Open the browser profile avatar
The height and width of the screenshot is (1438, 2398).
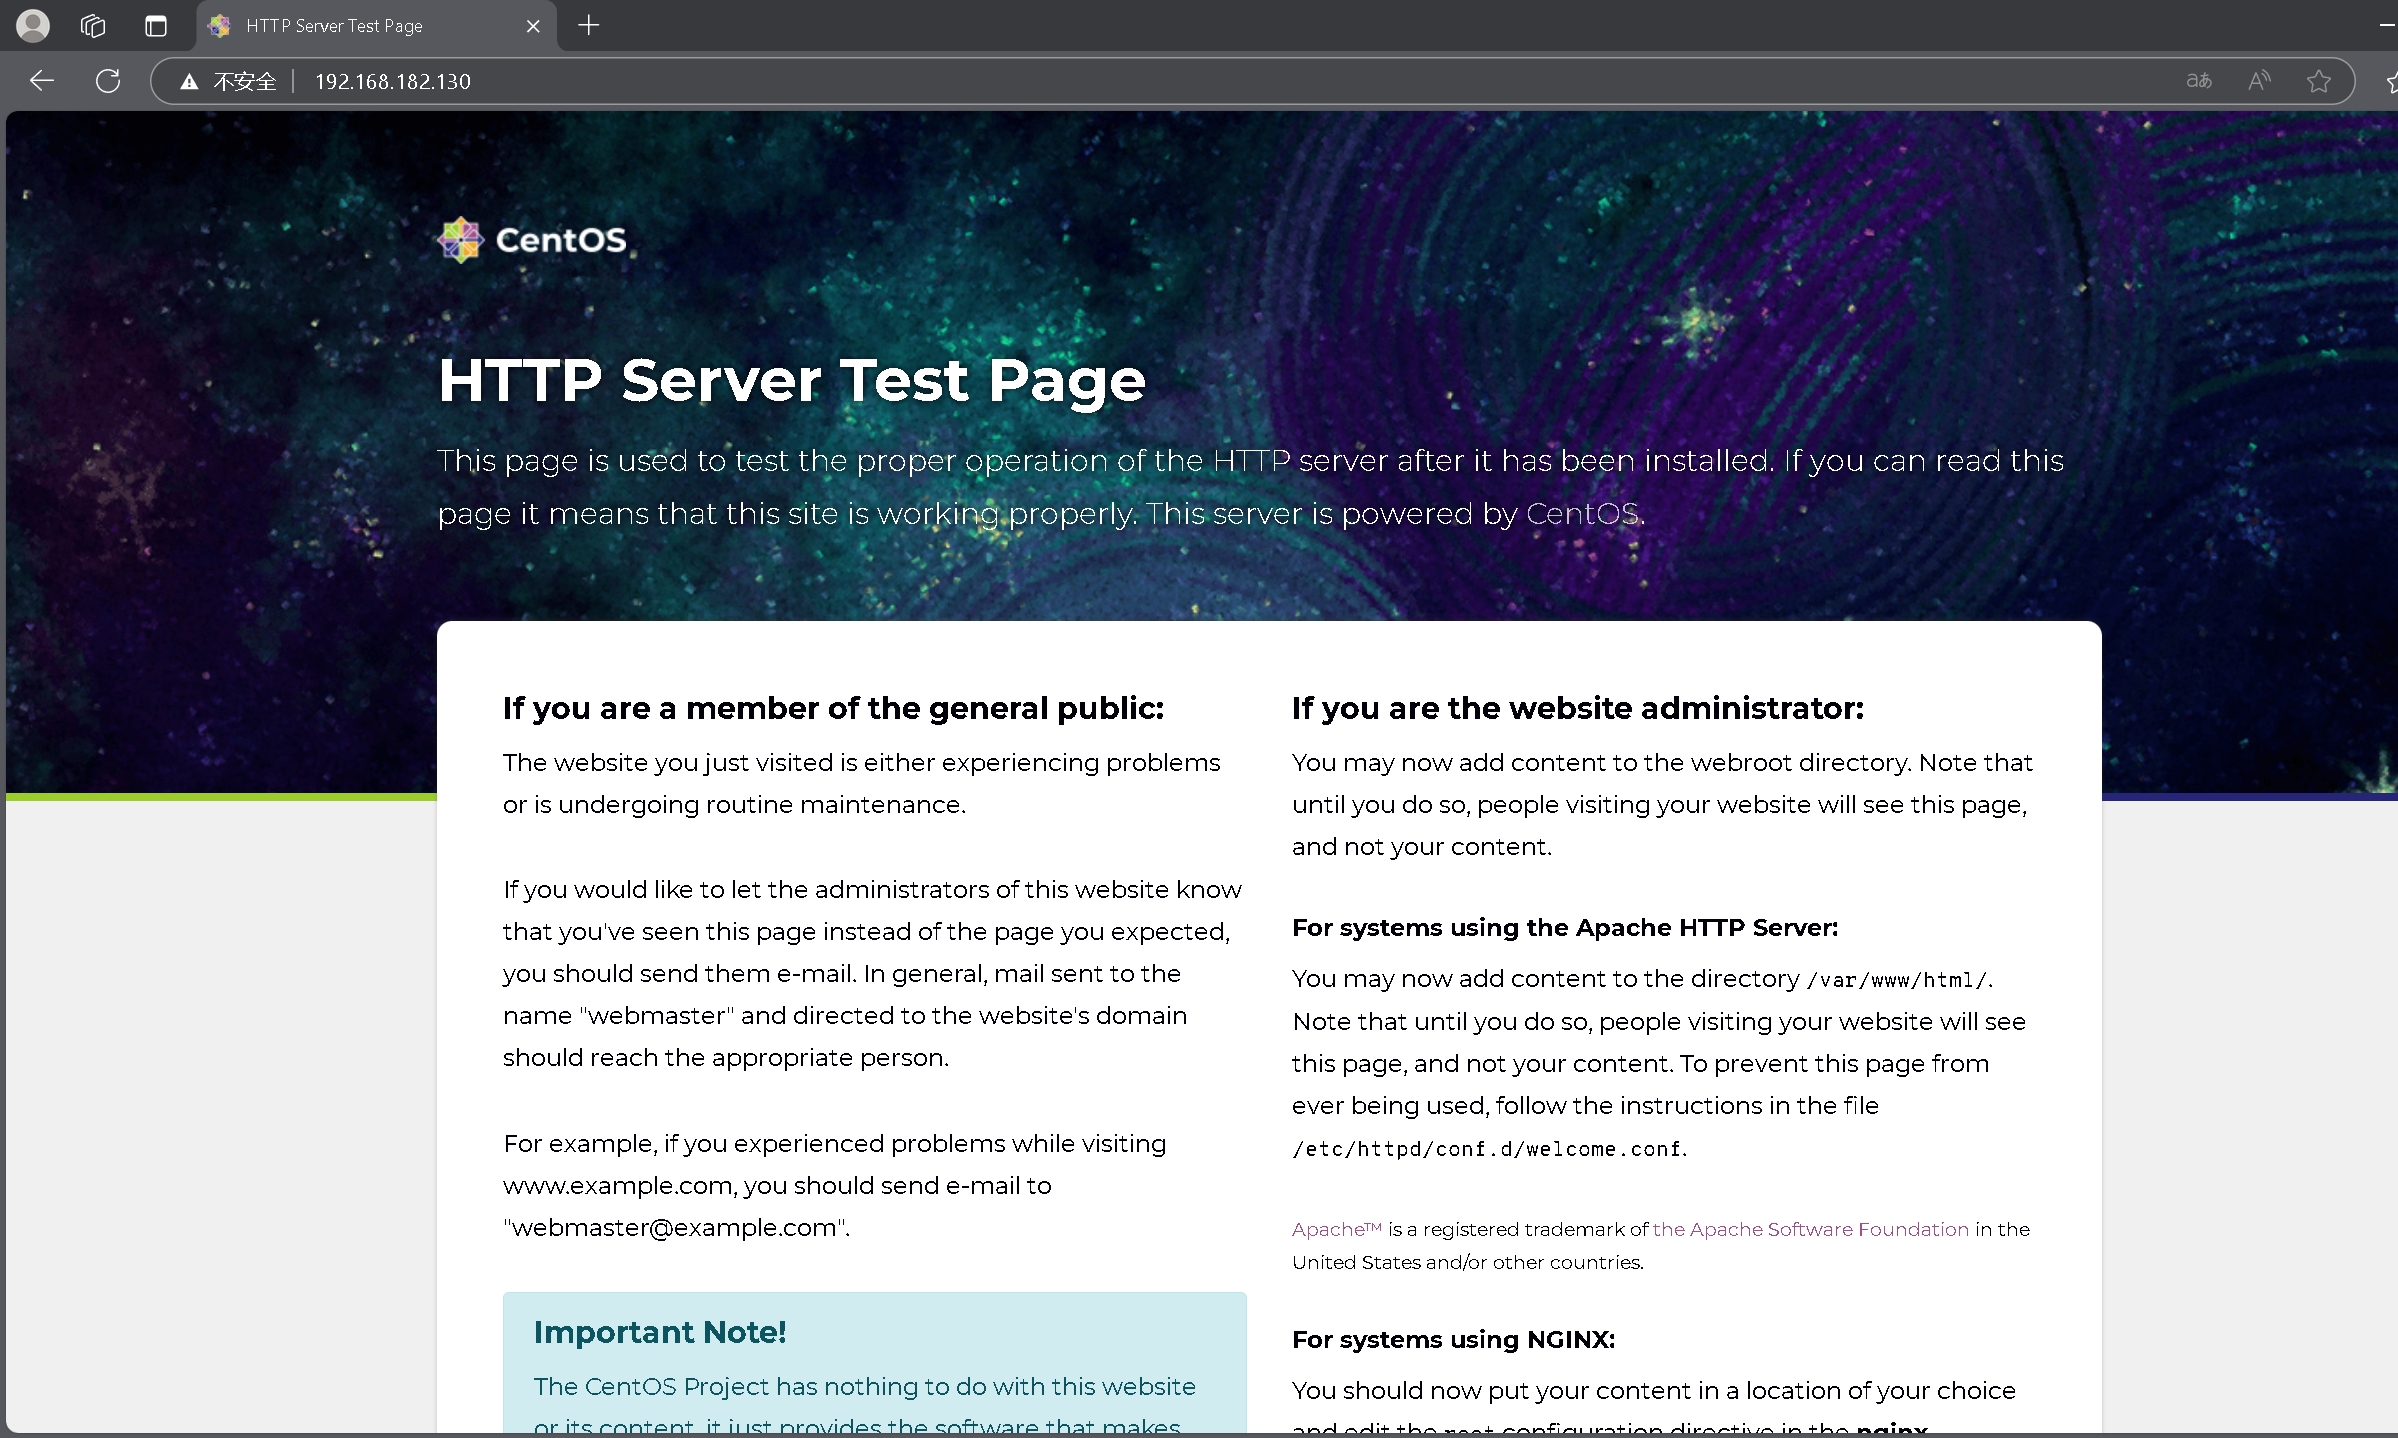(33, 26)
